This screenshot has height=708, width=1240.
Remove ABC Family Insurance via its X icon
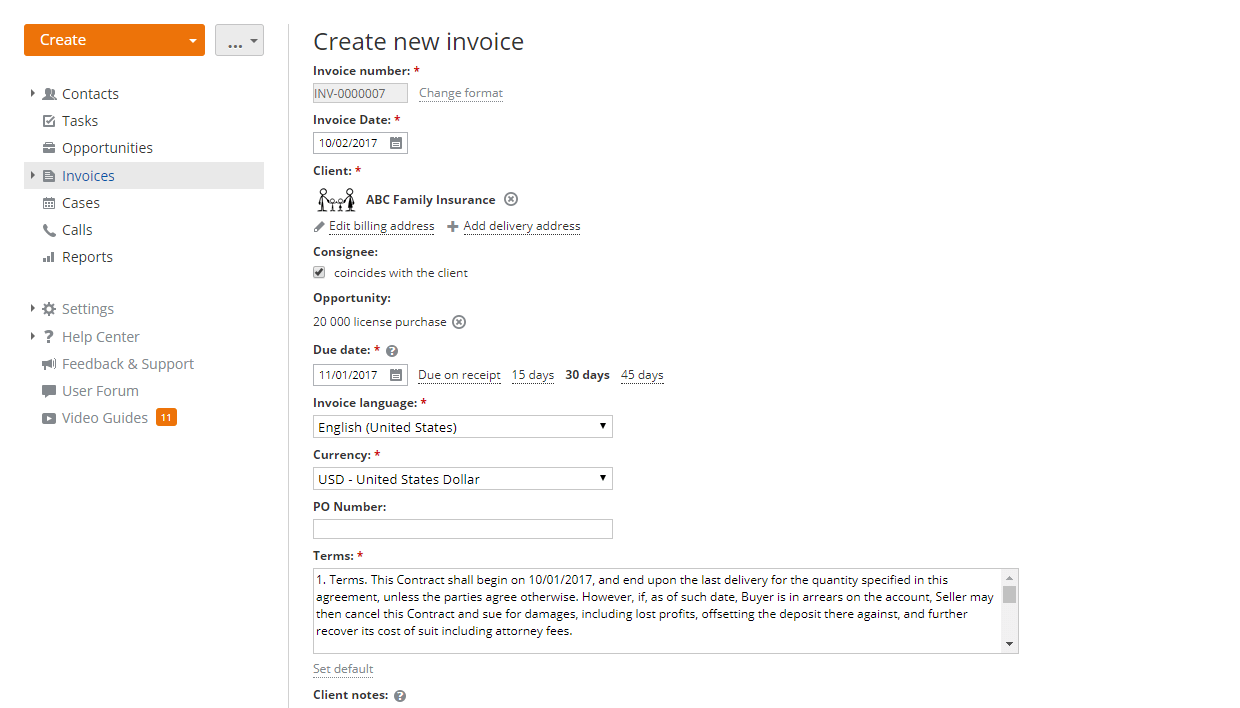tap(511, 199)
